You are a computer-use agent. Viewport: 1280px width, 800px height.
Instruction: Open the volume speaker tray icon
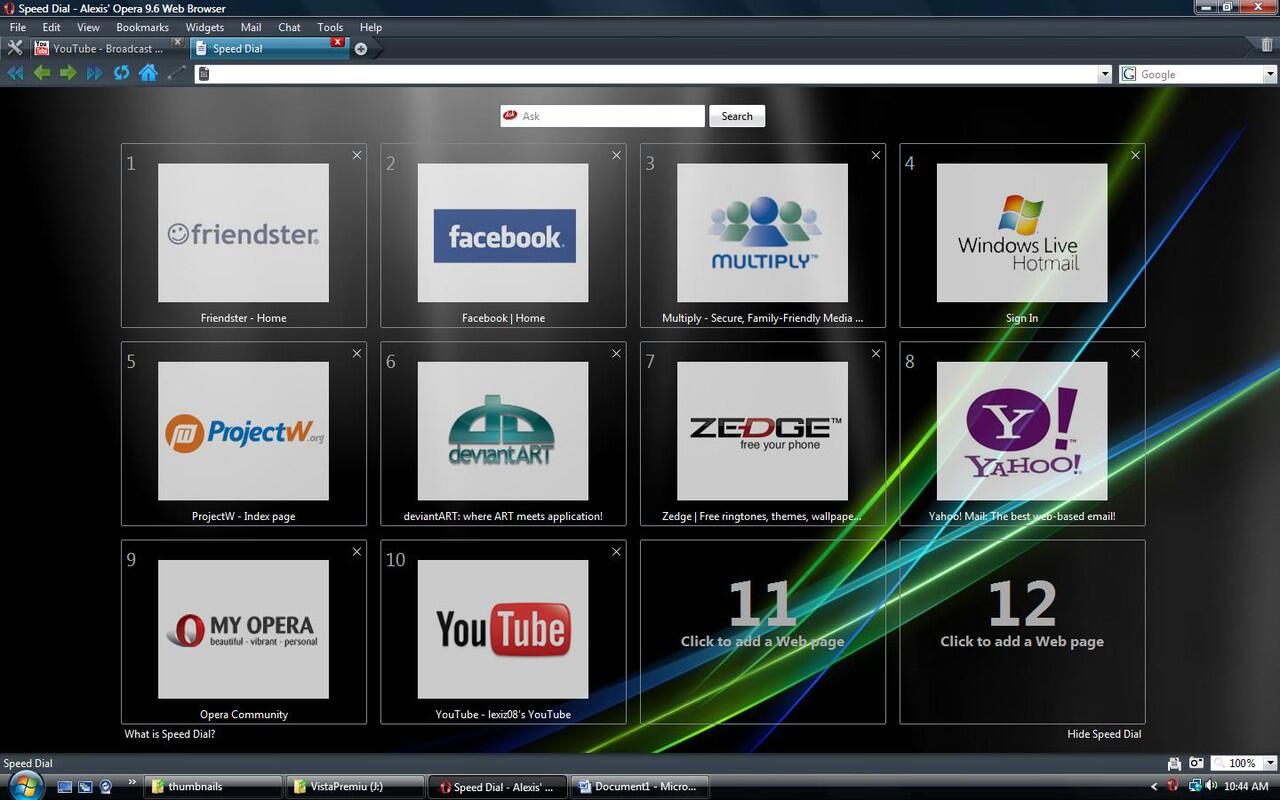1211,786
